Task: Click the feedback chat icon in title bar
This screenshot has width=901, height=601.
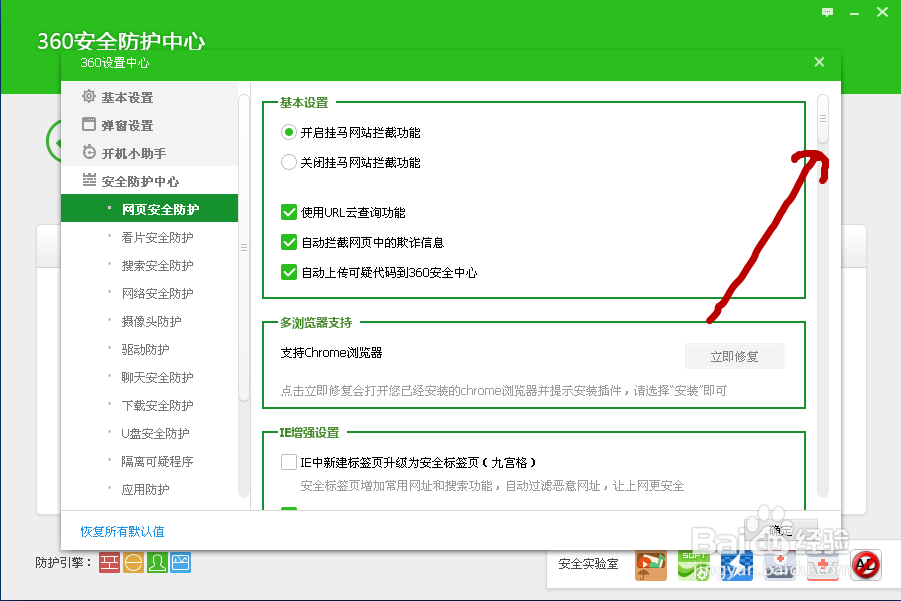Action: [x=827, y=12]
